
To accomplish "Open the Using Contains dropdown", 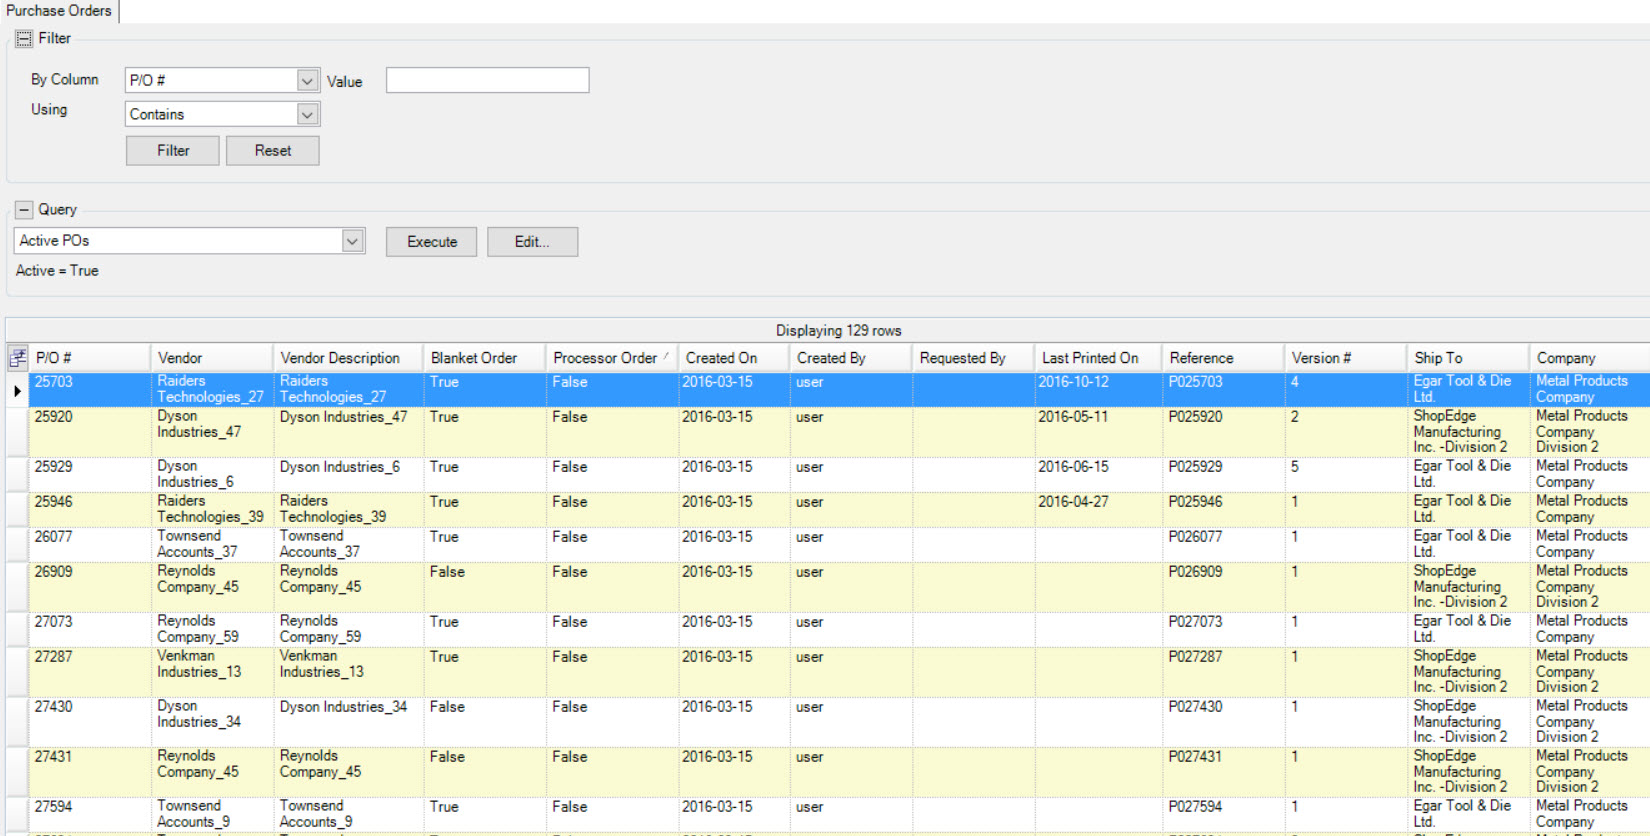I will [x=307, y=114].
